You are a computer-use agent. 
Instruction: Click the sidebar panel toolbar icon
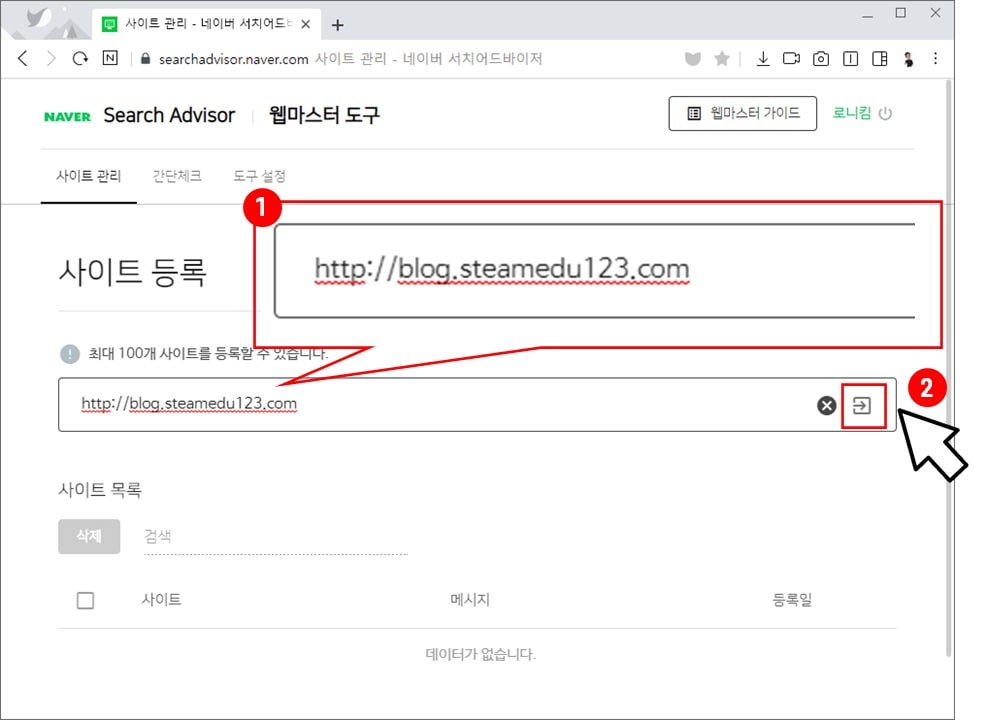click(x=850, y=59)
